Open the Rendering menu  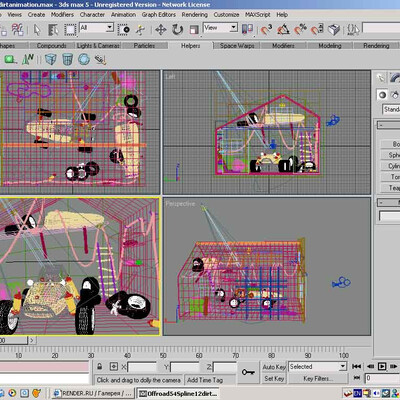point(195,15)
